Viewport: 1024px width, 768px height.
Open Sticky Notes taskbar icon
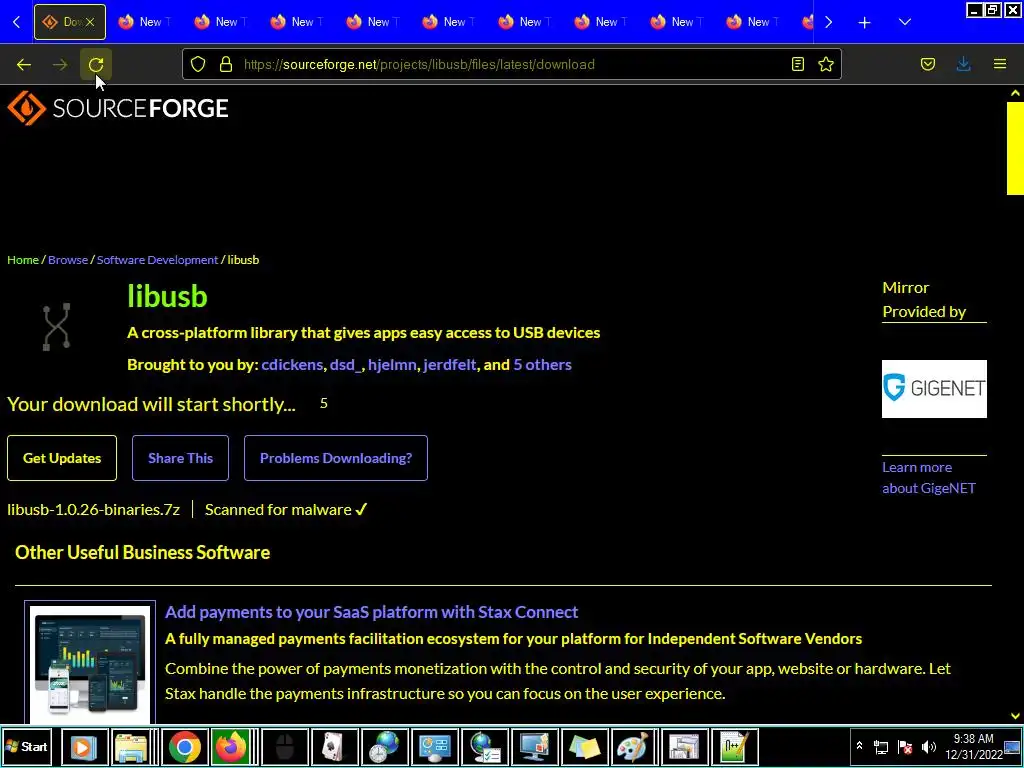[x=584, y=746]
